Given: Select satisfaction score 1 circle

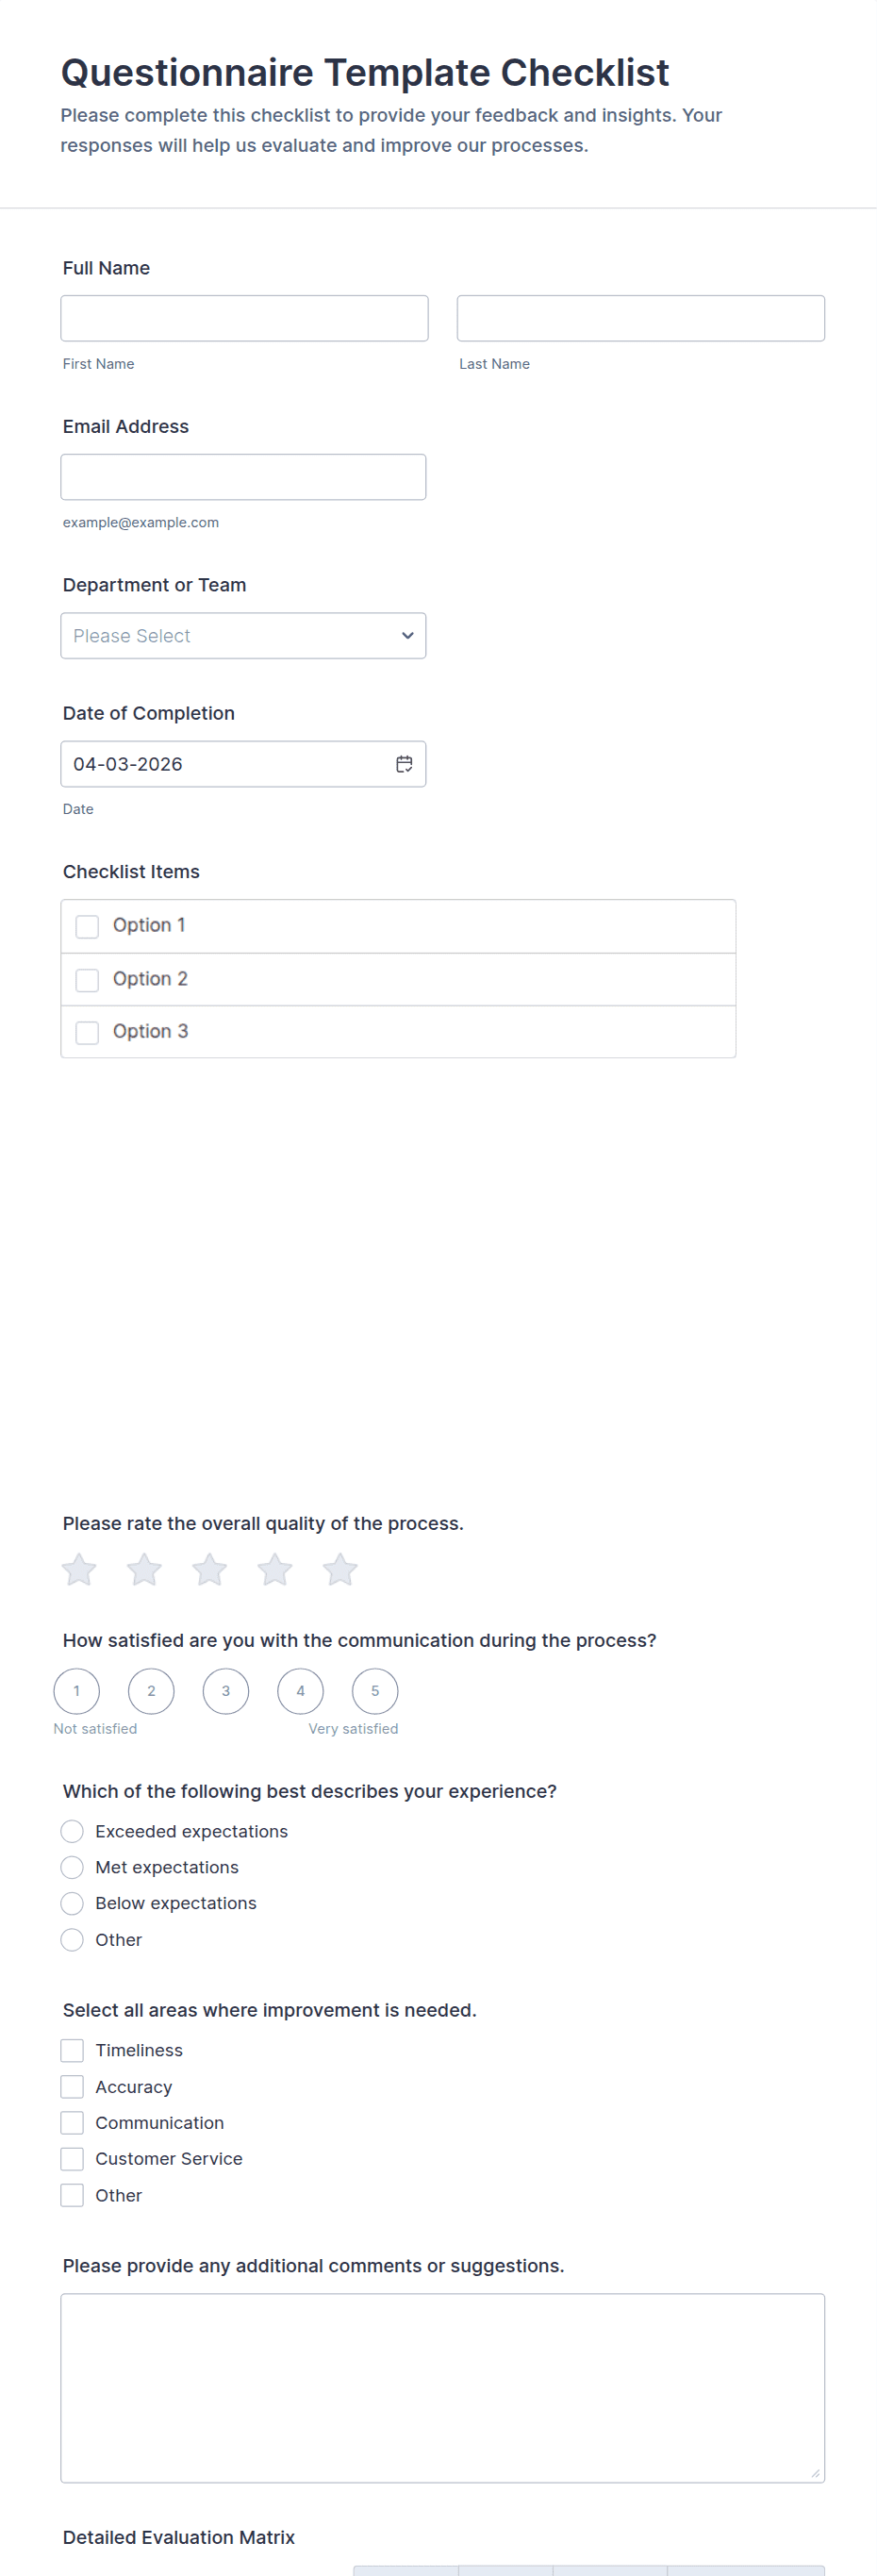Looking at the screenshot, I should pos(77,1691).
